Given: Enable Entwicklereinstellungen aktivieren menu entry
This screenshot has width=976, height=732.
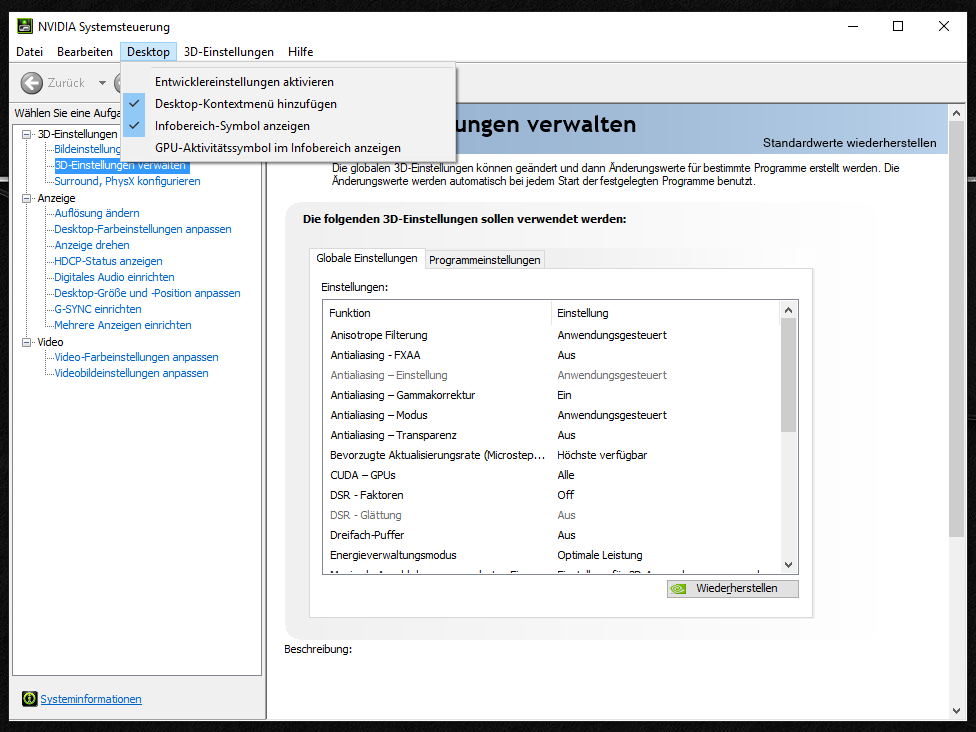Looking at the screenshot, I should pyautogui.click(x=288, y=82).
